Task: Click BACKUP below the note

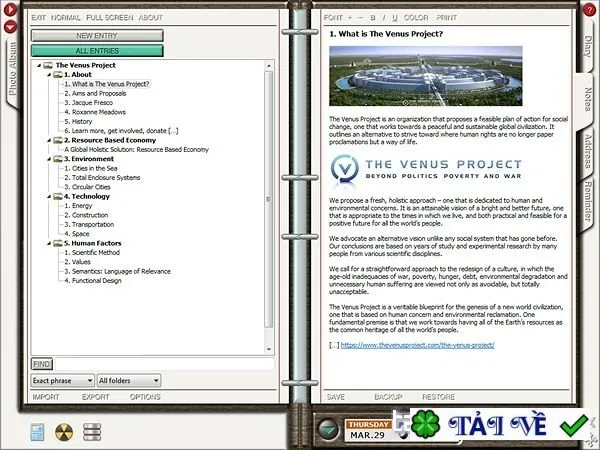Action: click(x=388, y=397)
